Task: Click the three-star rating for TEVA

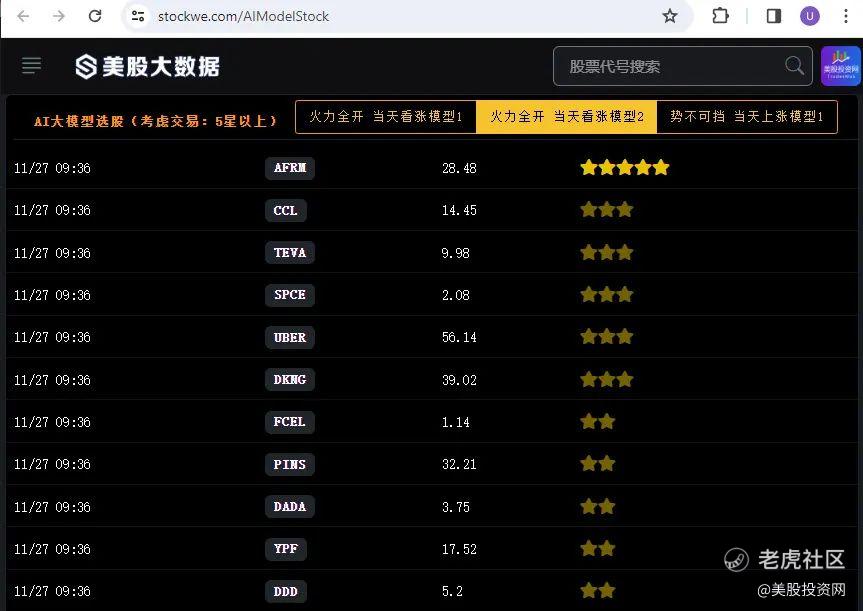Action: click(x=607, y=253)
